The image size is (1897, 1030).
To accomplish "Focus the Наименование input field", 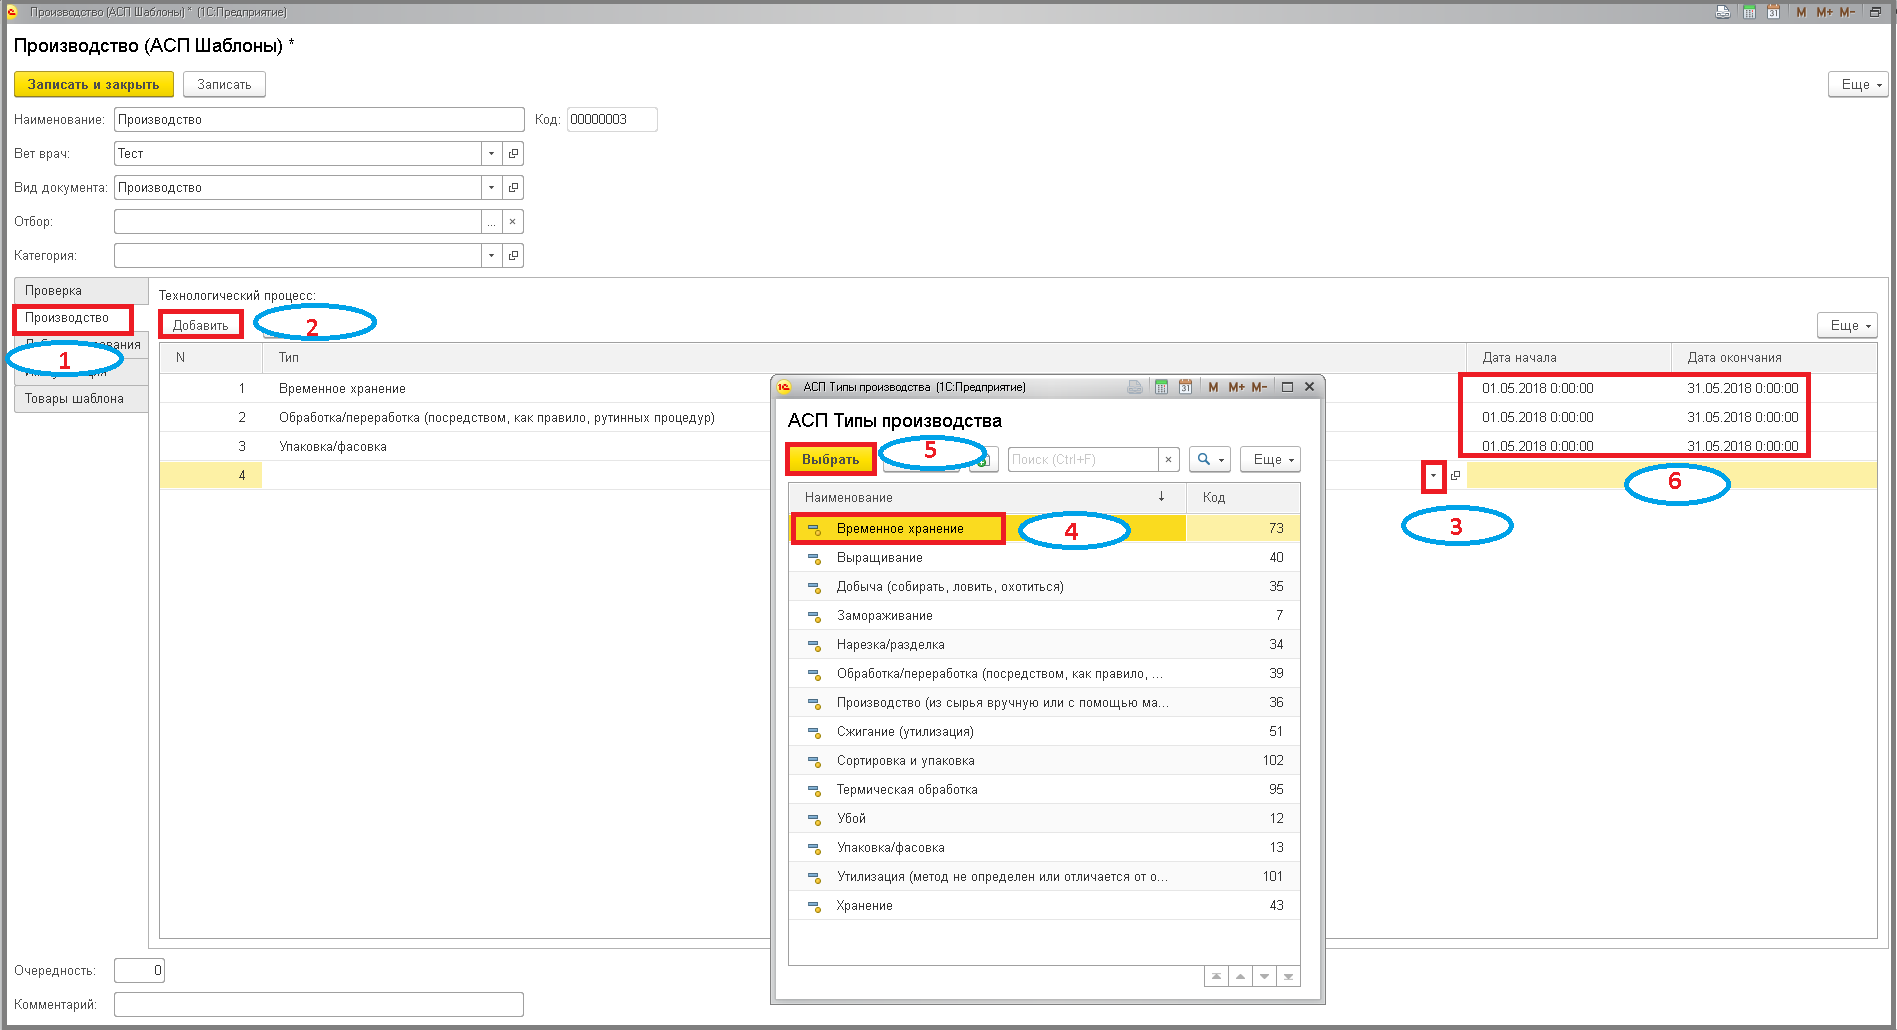I will pos(319,120).
